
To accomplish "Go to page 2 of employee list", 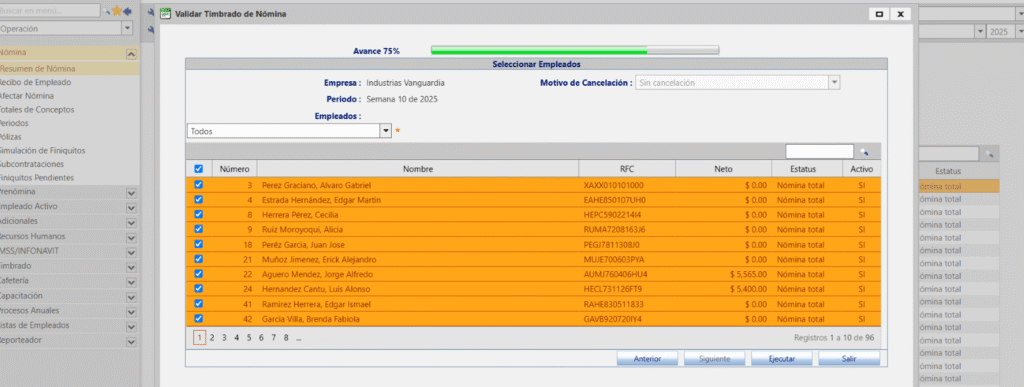I will [212, 337].
